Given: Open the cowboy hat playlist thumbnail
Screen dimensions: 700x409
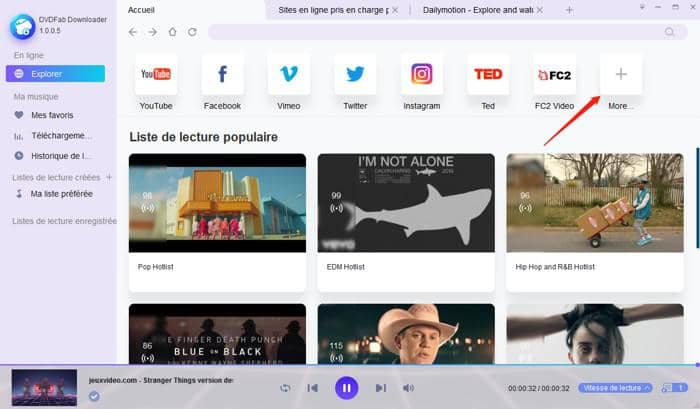Looking at the screenshot, I should [406, 334].
